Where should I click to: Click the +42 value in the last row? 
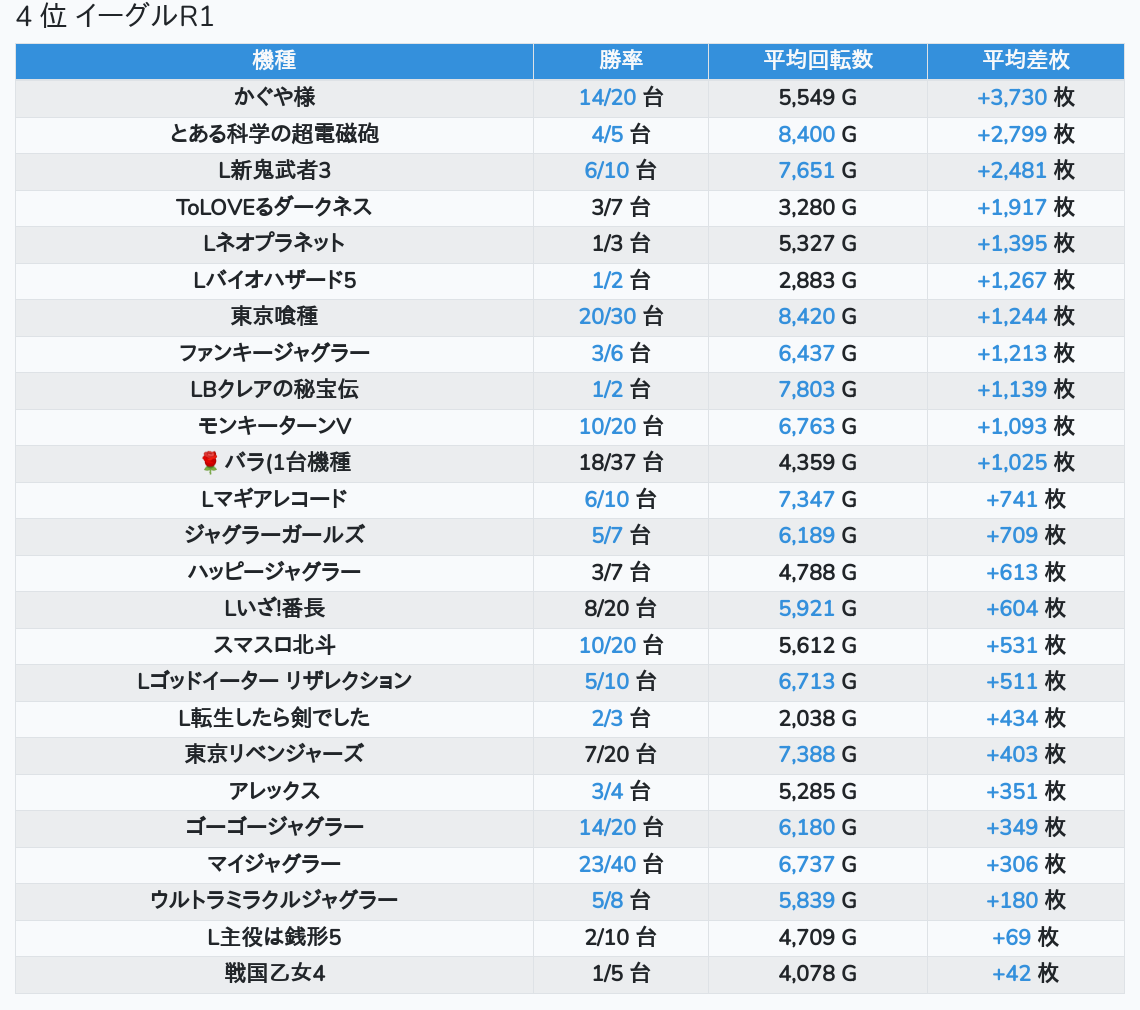(1011, 973)
